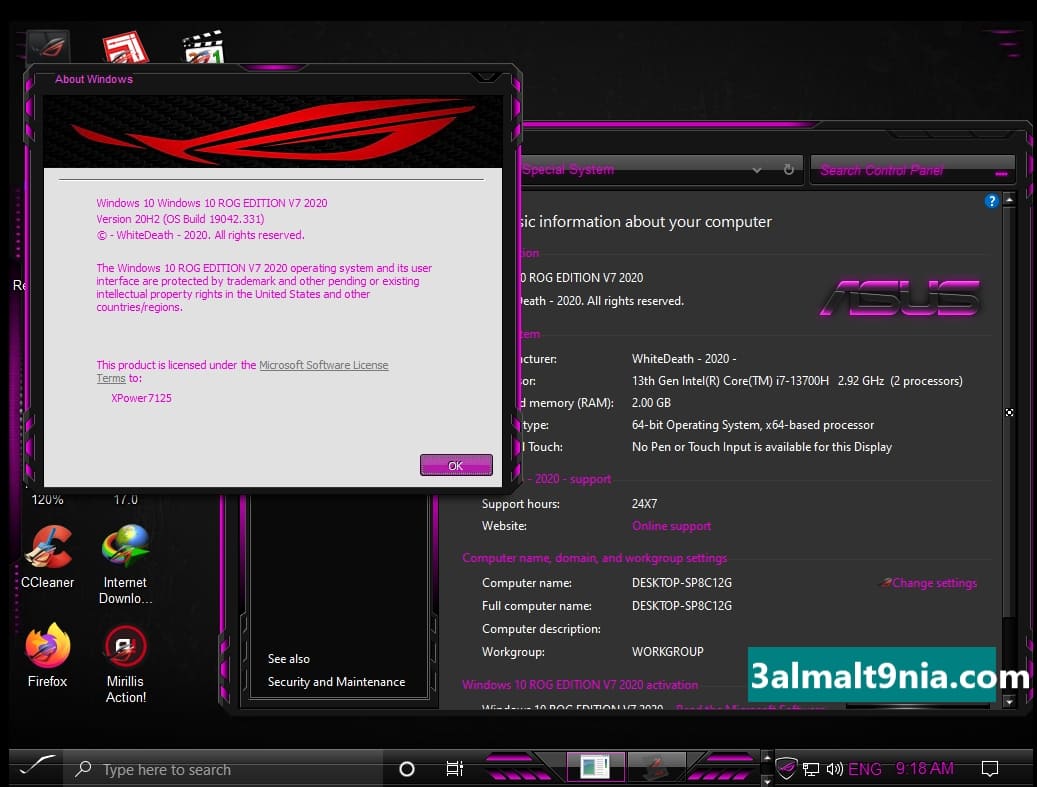Switch to the second running app on taskbar
1037x787 pixels.
(x=656, y=767)
